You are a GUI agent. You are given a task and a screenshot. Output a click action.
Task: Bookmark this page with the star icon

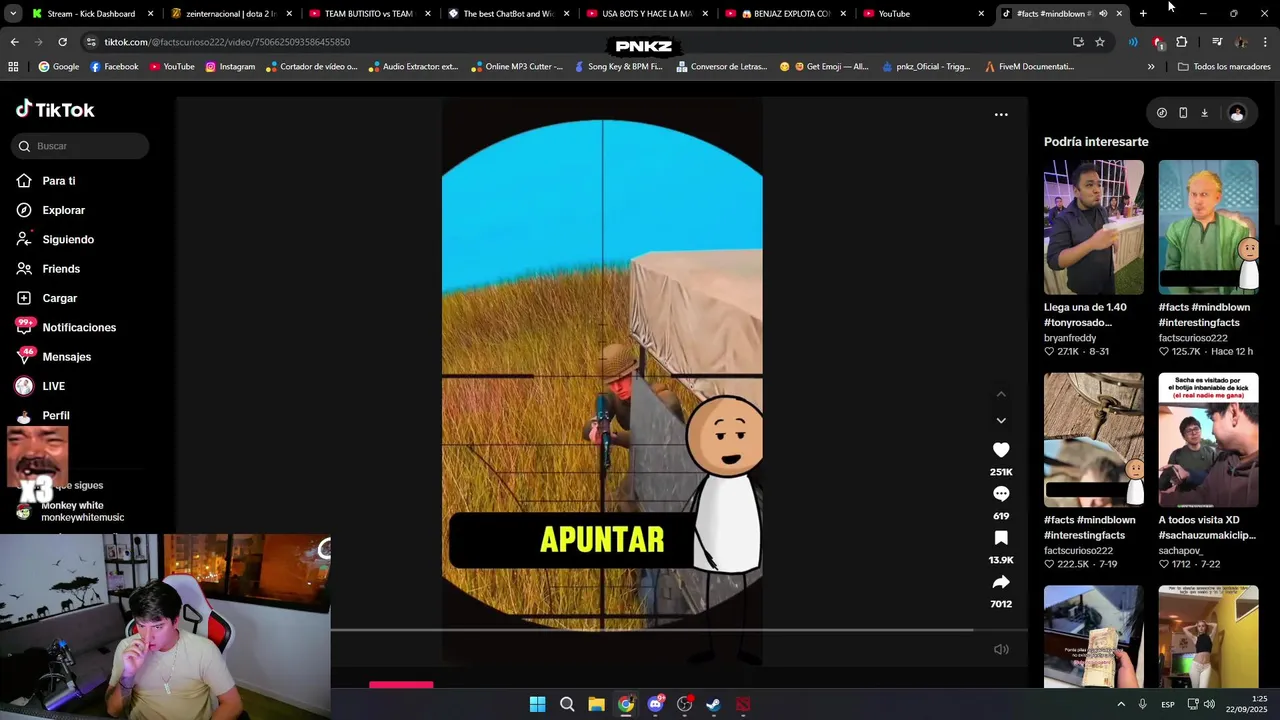[x=1100, y=42]
